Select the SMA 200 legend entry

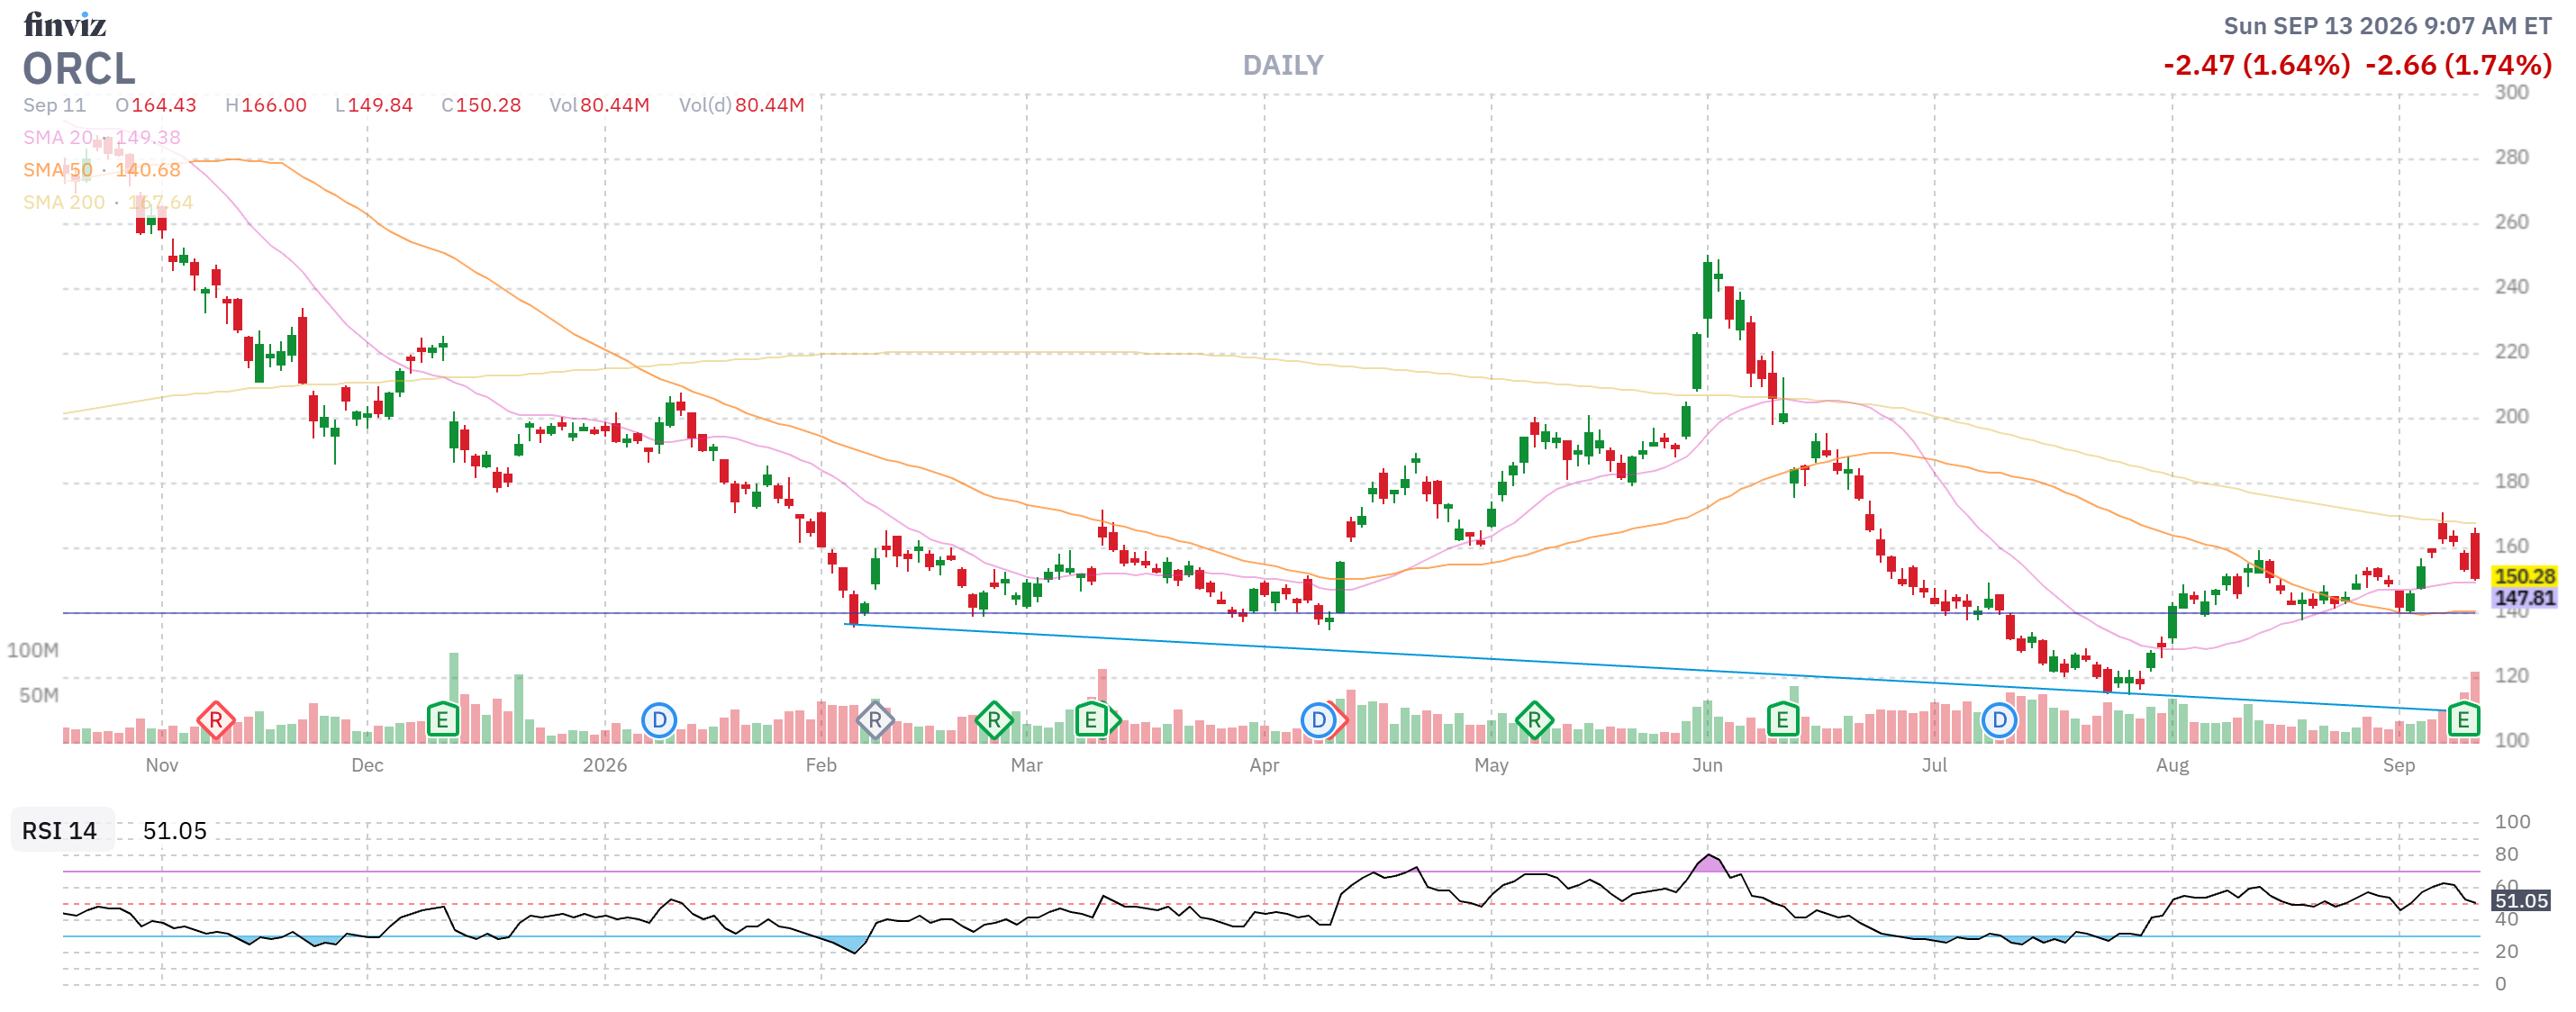tap(108, 202)
